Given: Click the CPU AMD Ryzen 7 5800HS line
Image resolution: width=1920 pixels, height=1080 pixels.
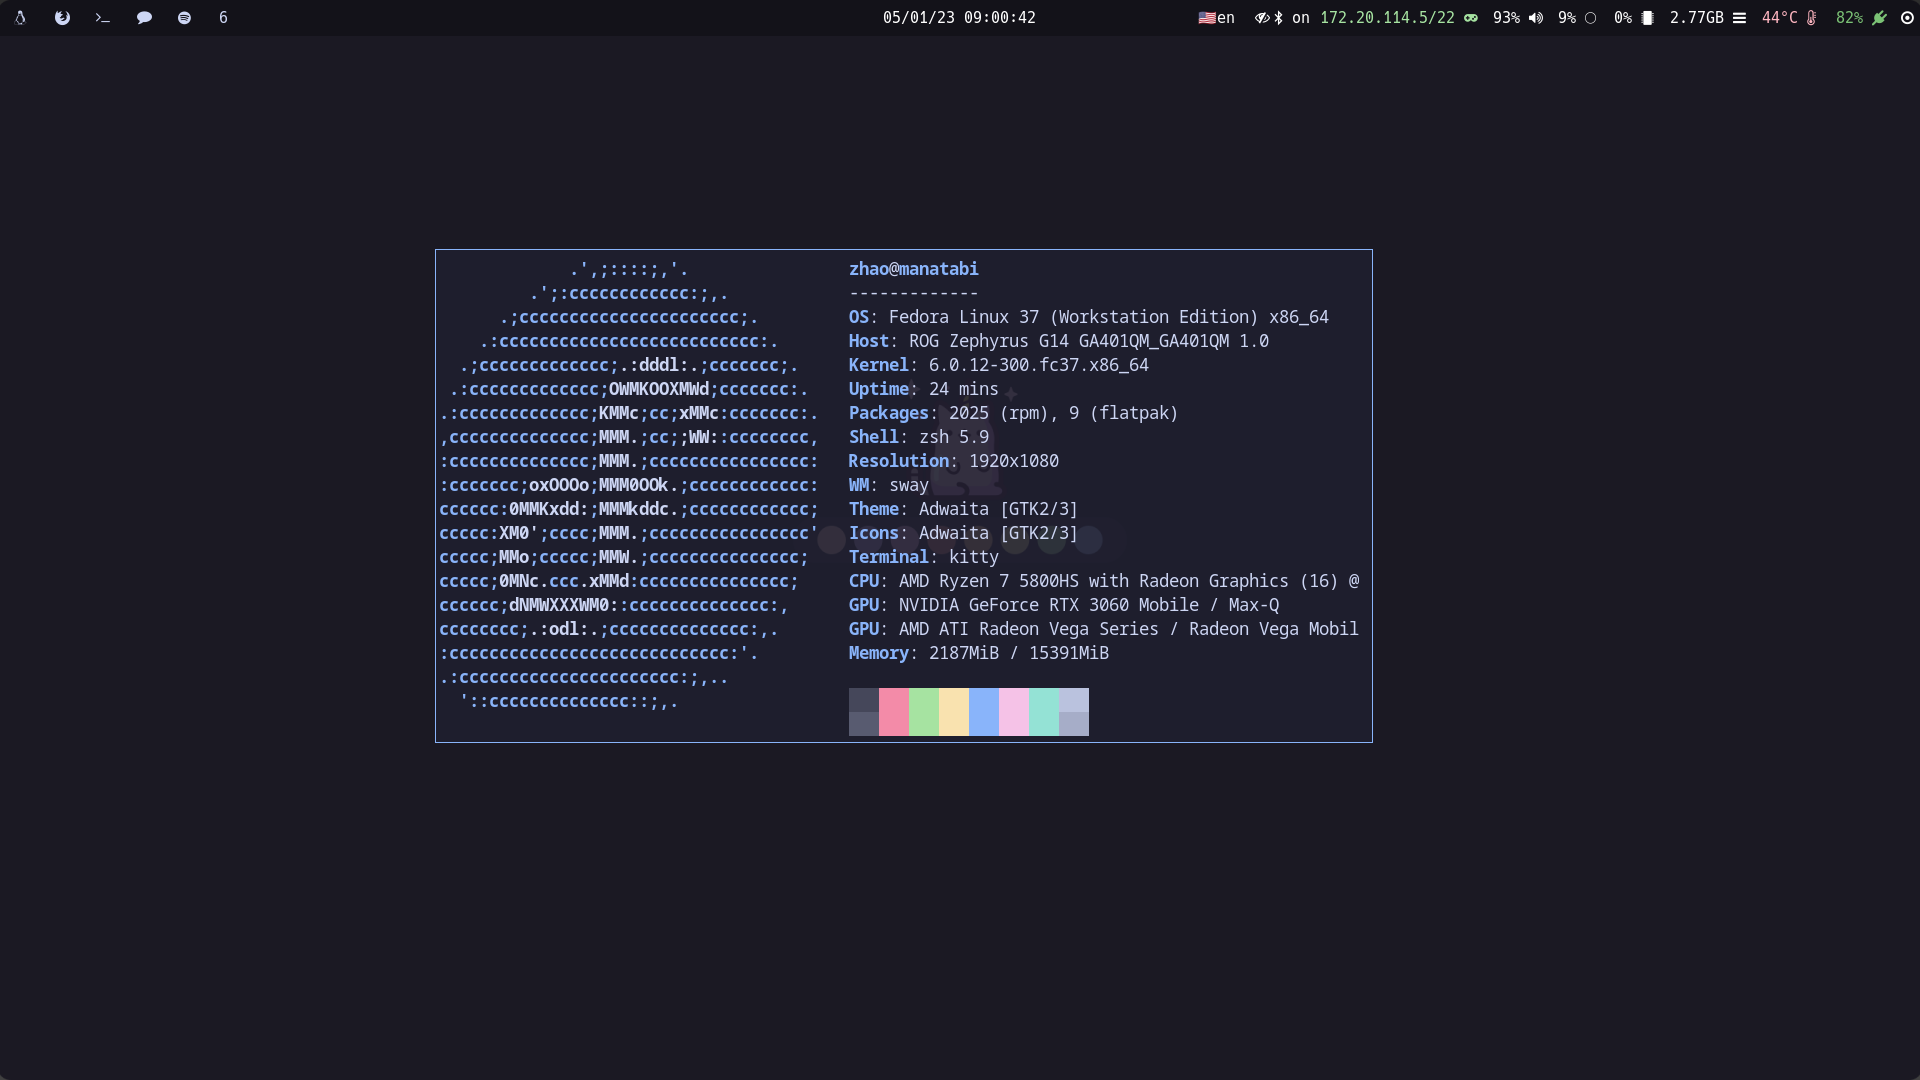Looking at the screenshot, I should point(1104,581).
